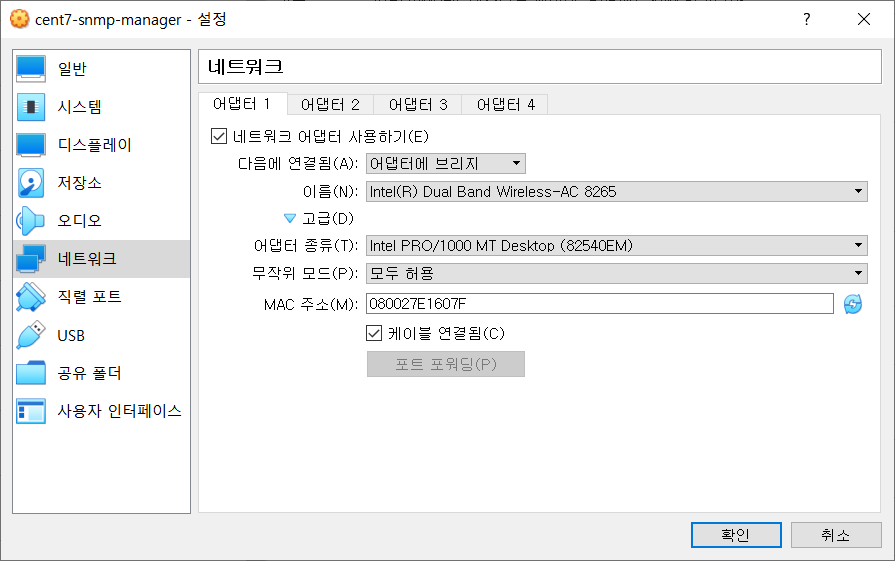Select the 네트워크 icon in the sidebar
Screen dimensions: 895x561
pos(31,259)
